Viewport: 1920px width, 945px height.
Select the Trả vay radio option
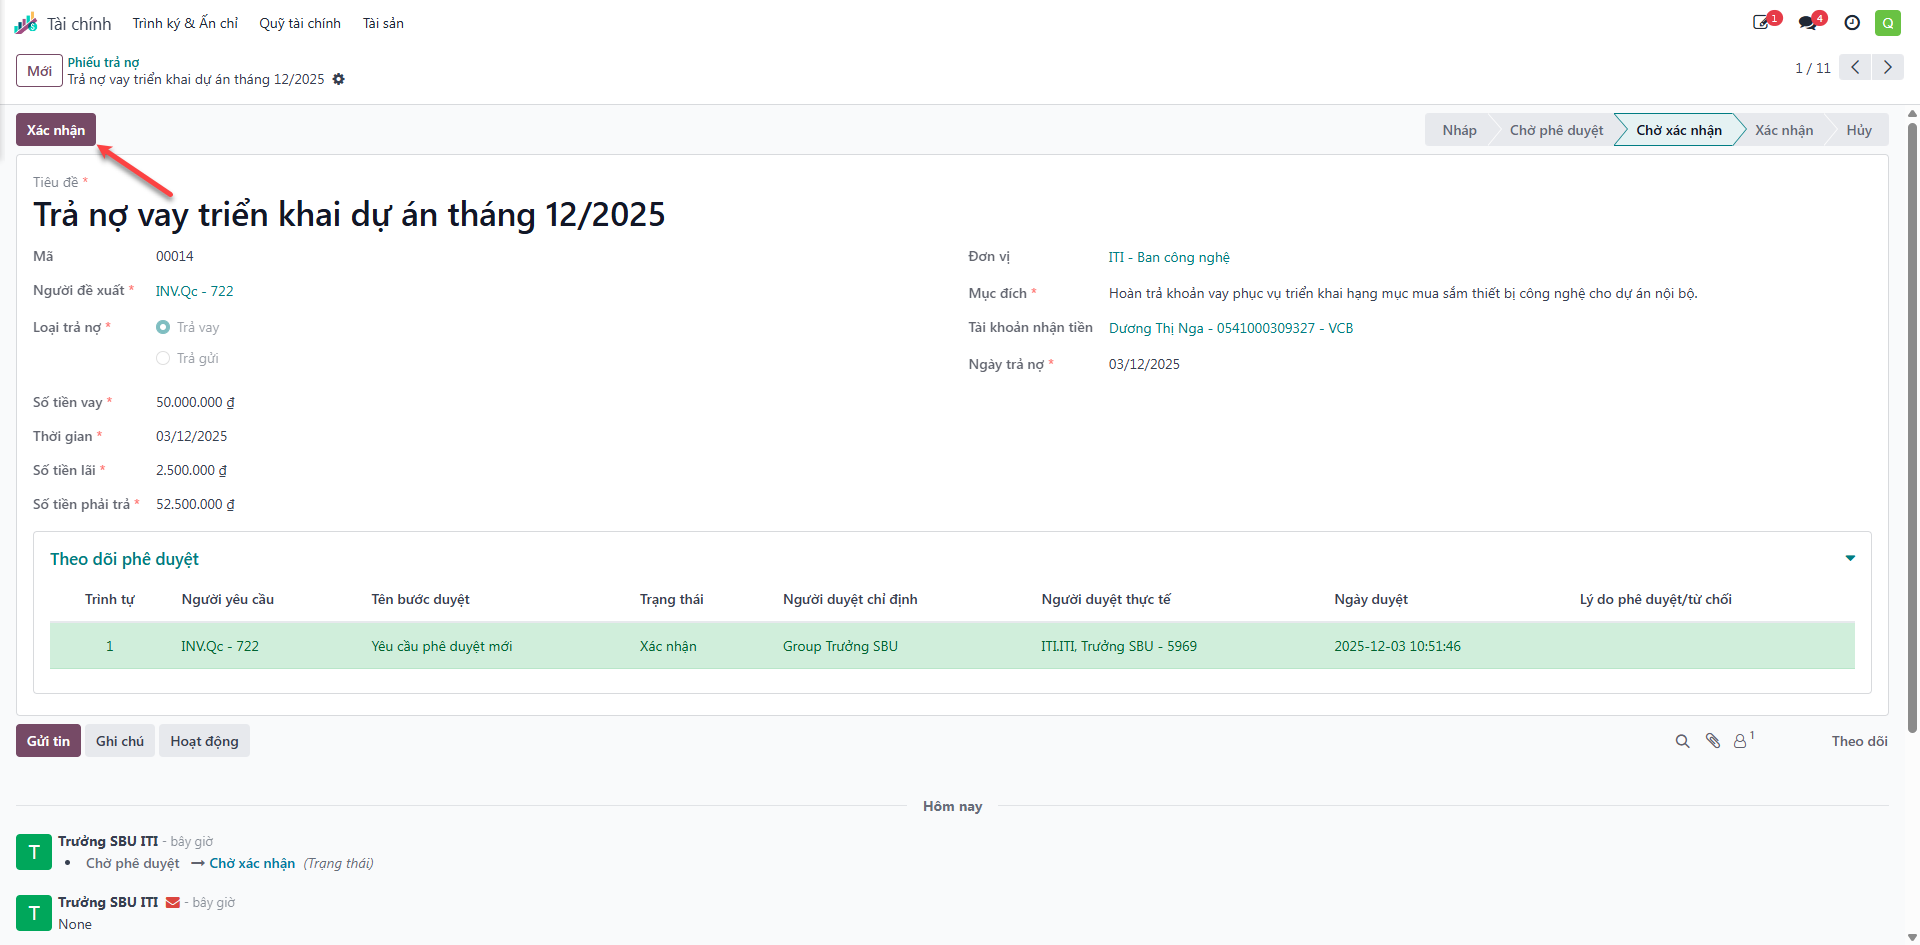(x=163, y=327)
